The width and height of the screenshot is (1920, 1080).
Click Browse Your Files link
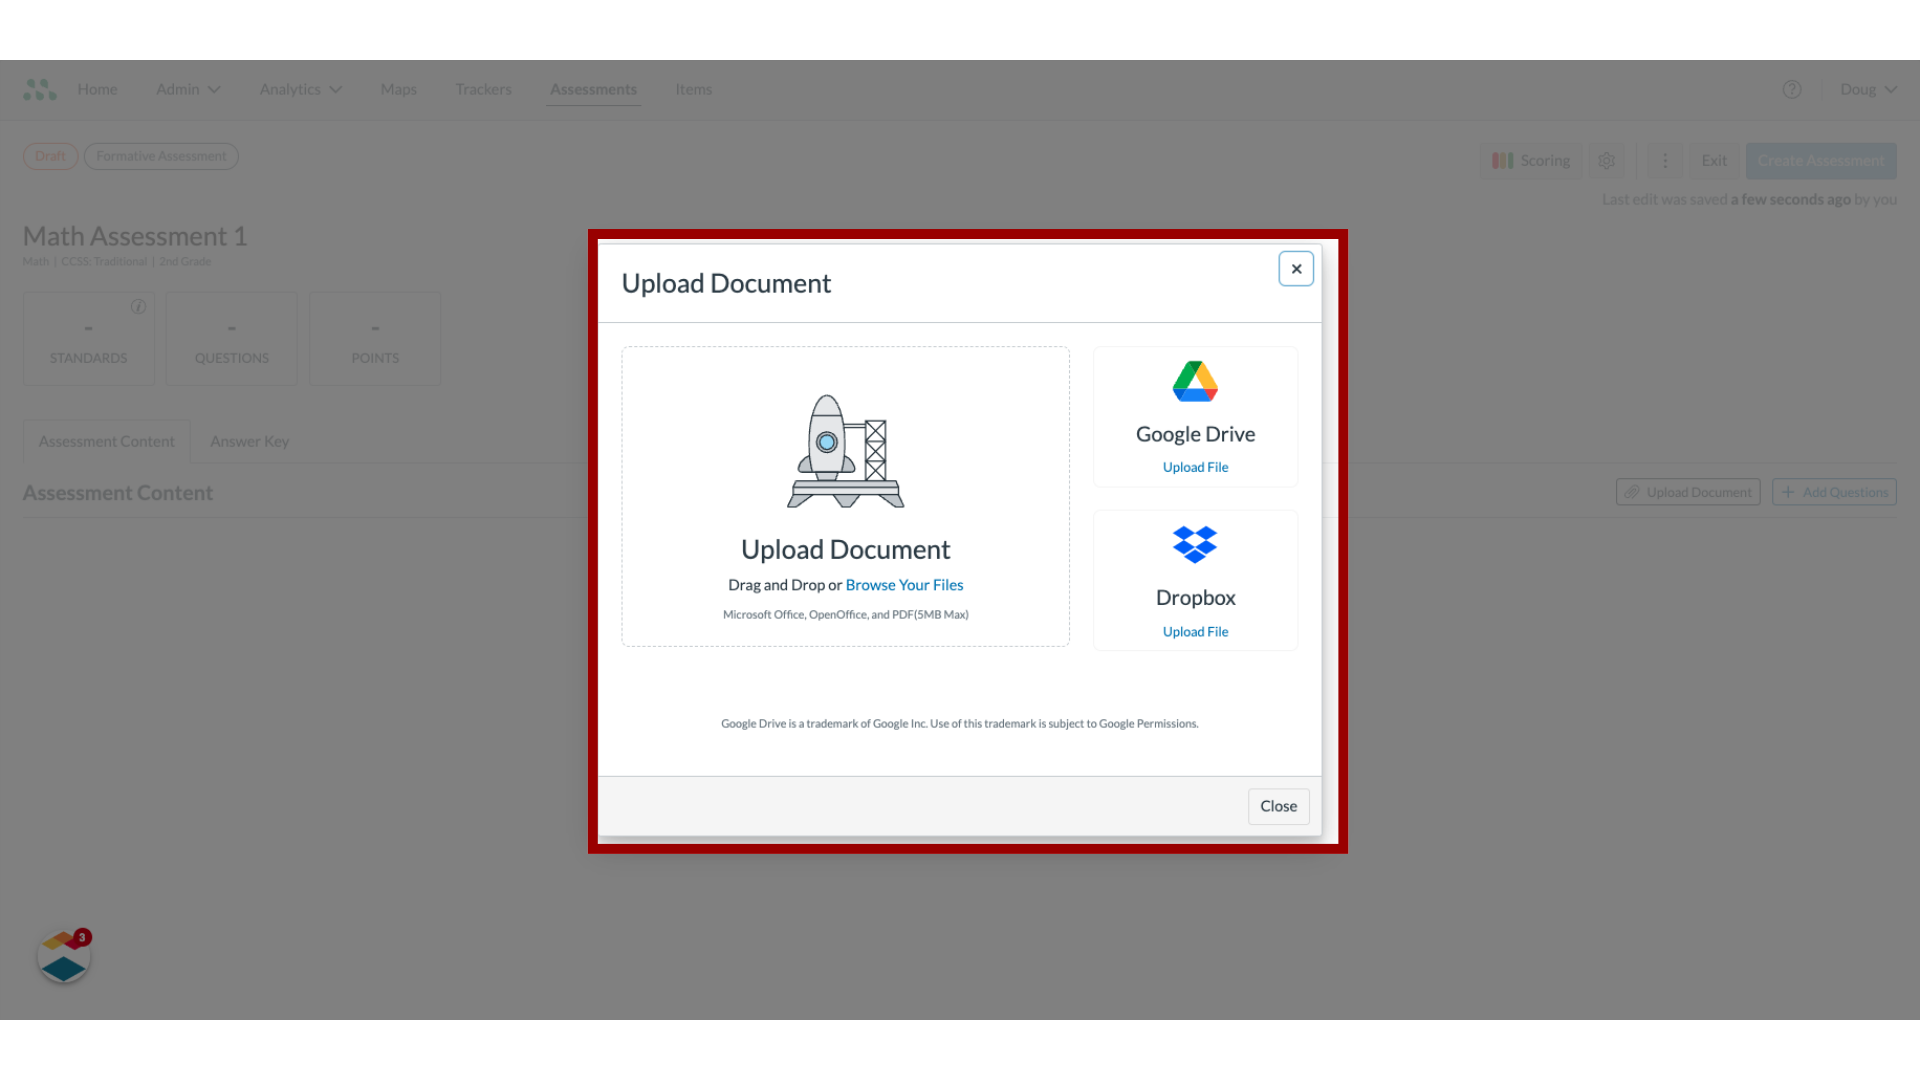coord(905,584)
